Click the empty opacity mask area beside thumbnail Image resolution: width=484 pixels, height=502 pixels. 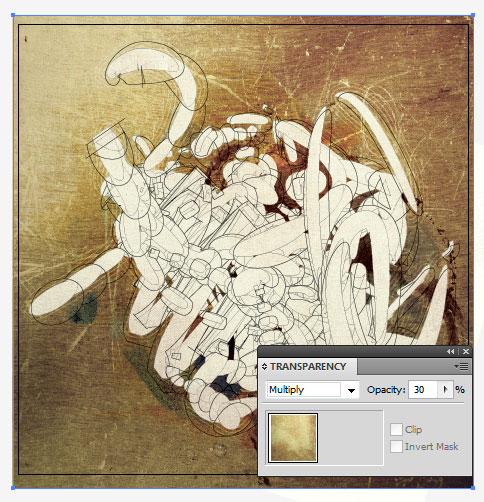(350, 438)
